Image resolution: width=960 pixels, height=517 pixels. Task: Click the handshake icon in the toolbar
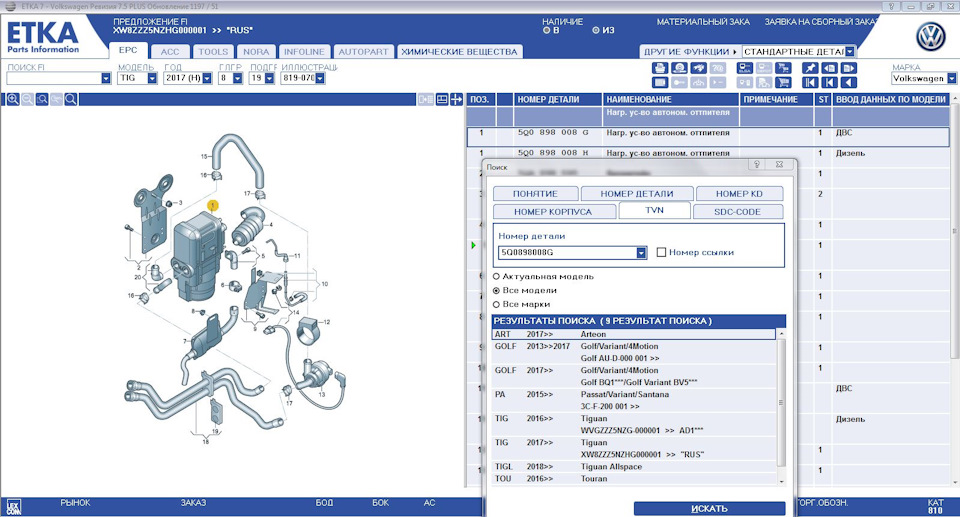(x=699, y=68)
